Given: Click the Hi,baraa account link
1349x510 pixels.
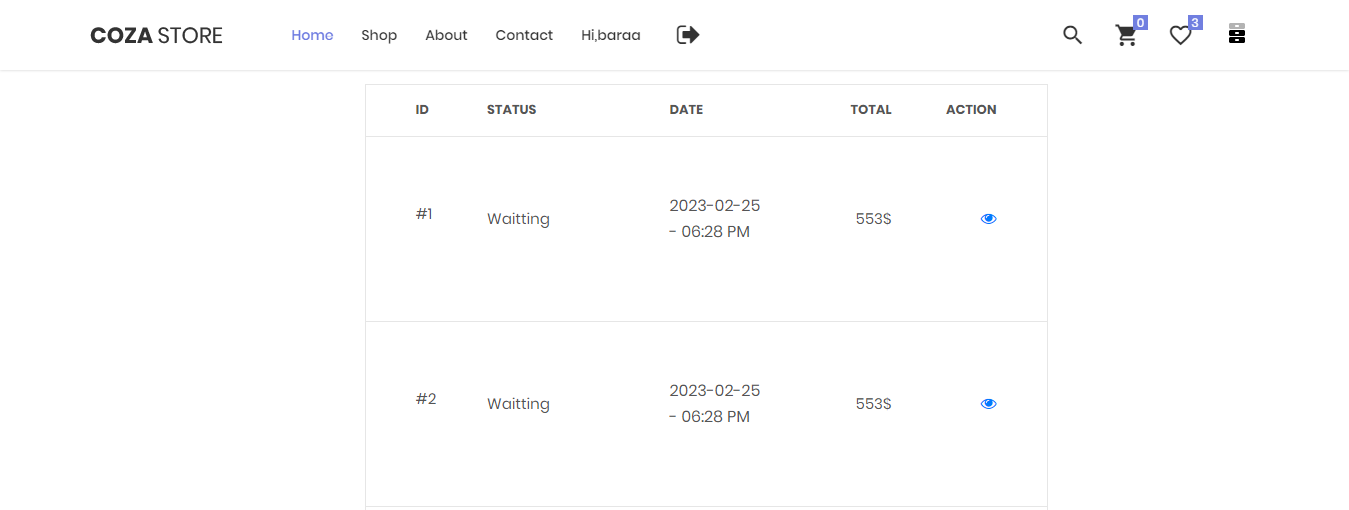Looking at the screenshot, I should [611, 35].
